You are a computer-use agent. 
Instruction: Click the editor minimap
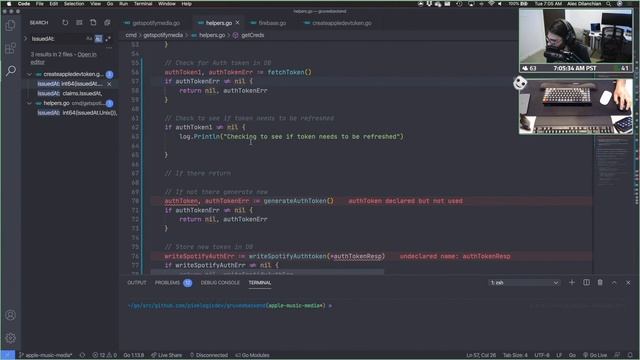tap(612, 163)
